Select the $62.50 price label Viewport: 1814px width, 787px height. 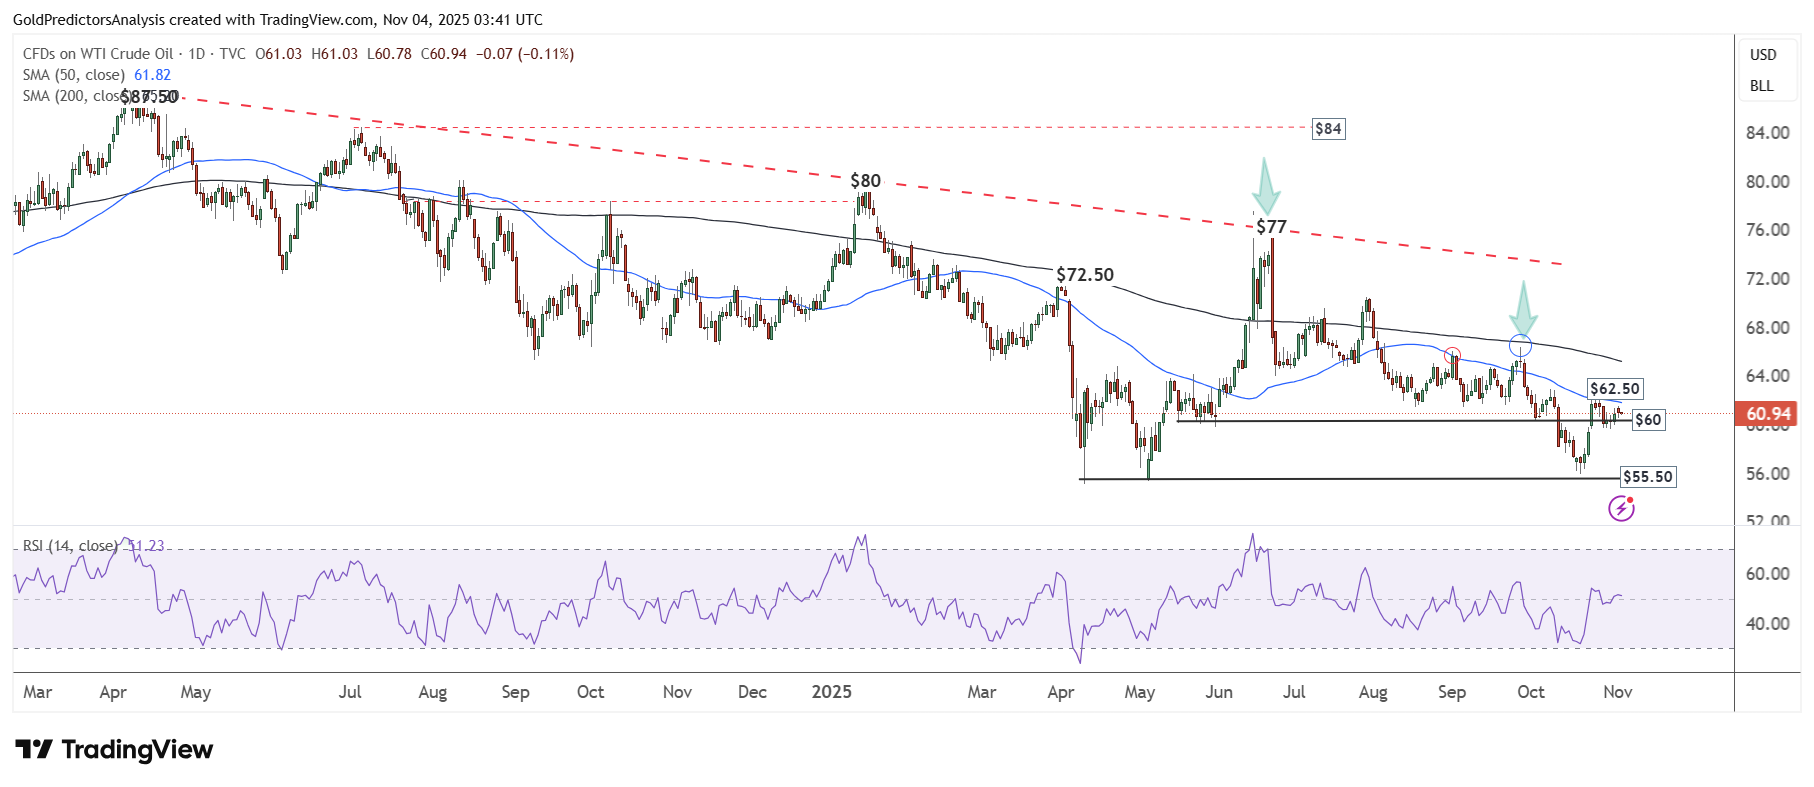pyautogui.click(x=1615, y=389)
